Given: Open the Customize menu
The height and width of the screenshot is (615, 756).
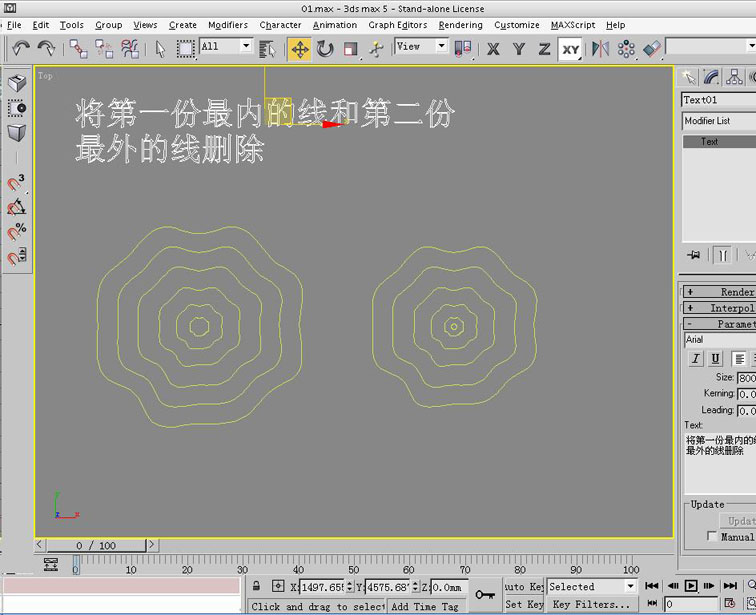Looking at the screenshot, I should (516, 25).
